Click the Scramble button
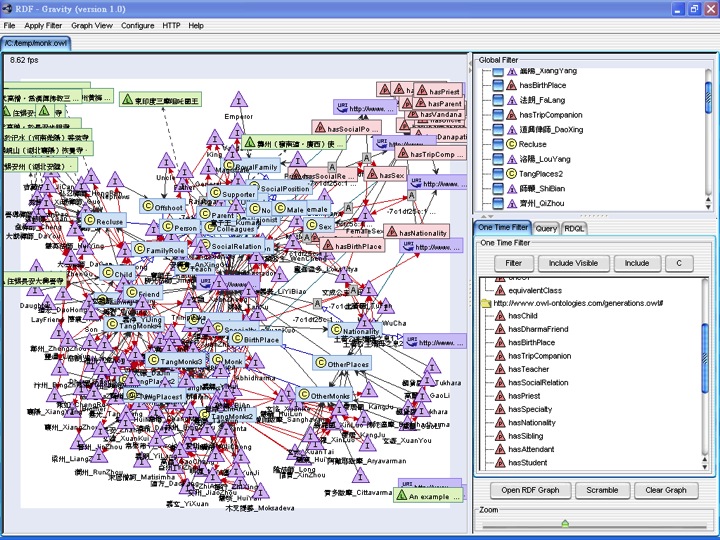The height and width of the screenshot is (540, 720). (602, 490)
